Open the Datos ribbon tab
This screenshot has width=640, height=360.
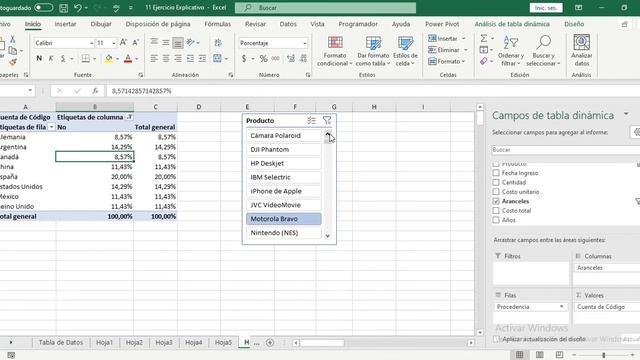pyautogui.click(x=288, y=24)
